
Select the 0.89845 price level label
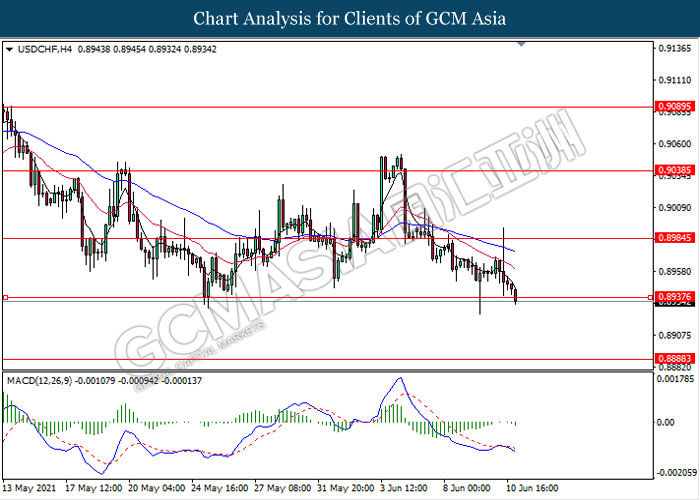[x=675, y=238]
